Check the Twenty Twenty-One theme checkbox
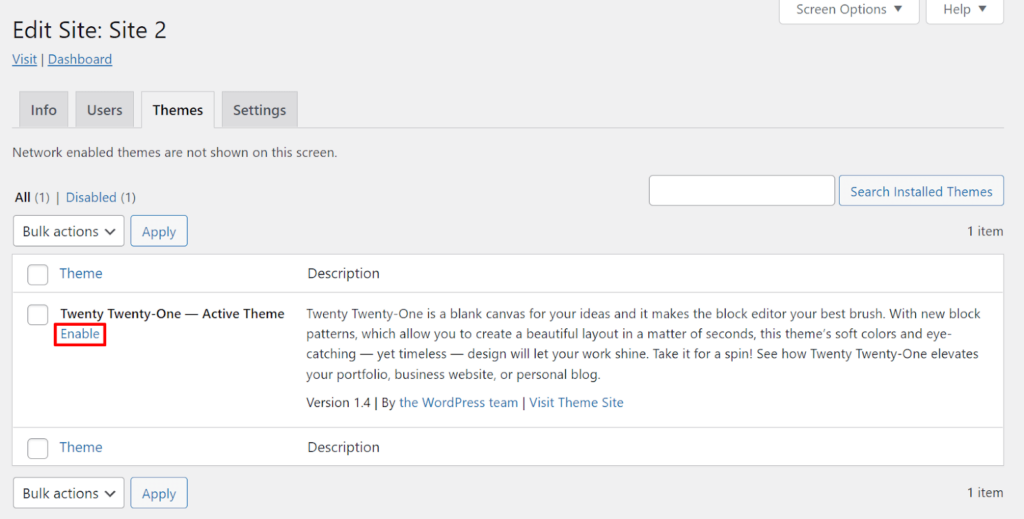The image size is (1024, 519). (37, 315)
